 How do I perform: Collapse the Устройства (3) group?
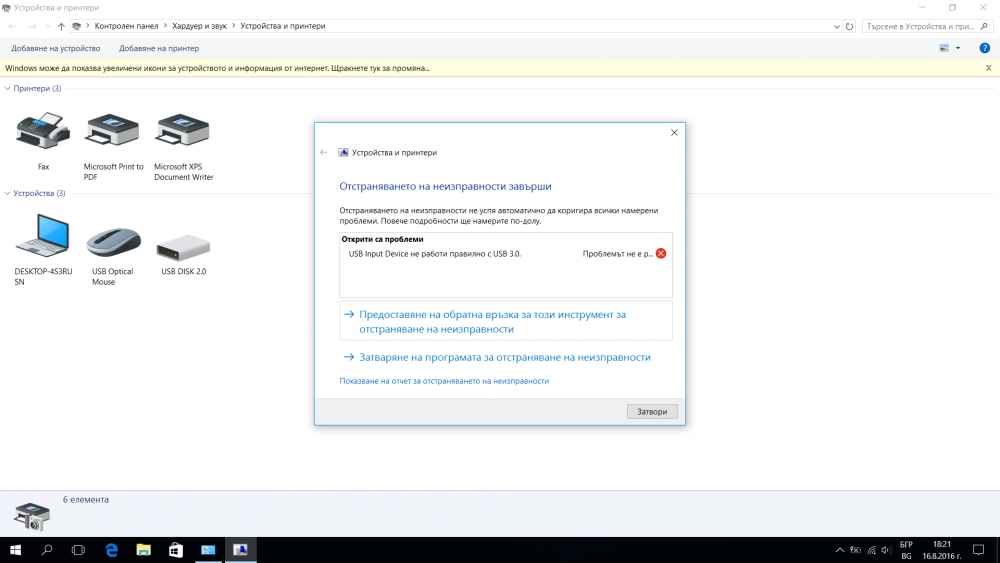(x=8, y=193)
